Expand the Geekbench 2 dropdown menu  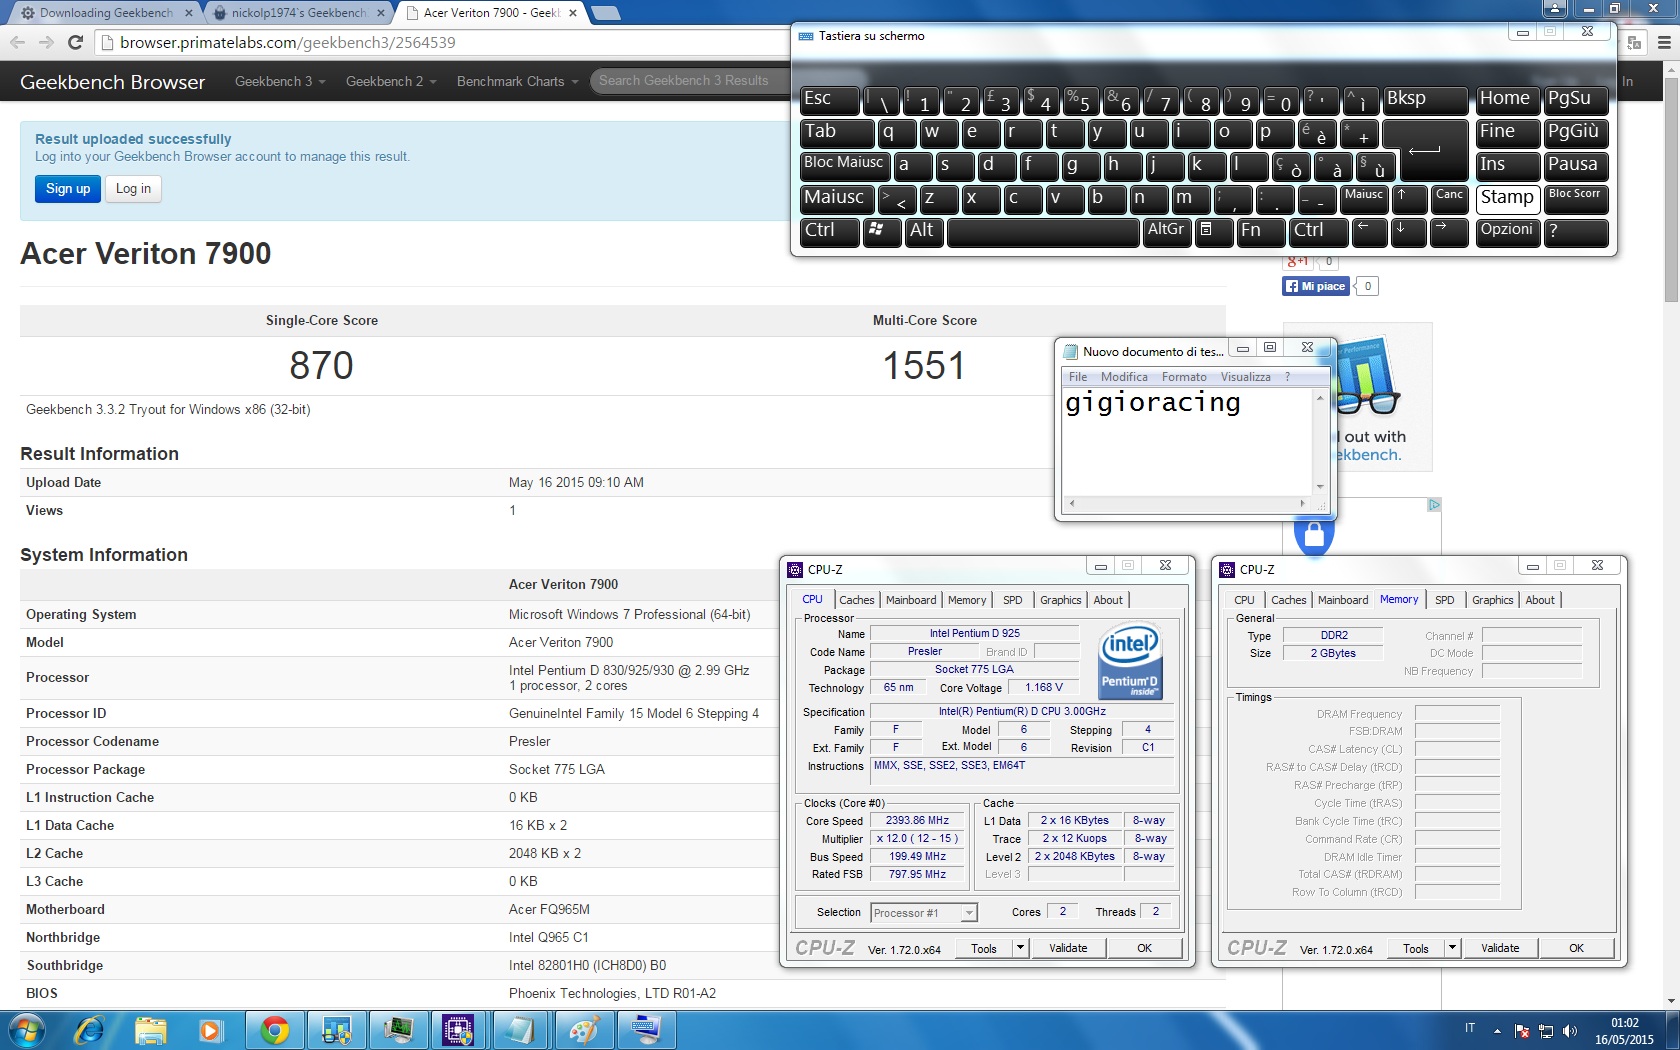391,81
